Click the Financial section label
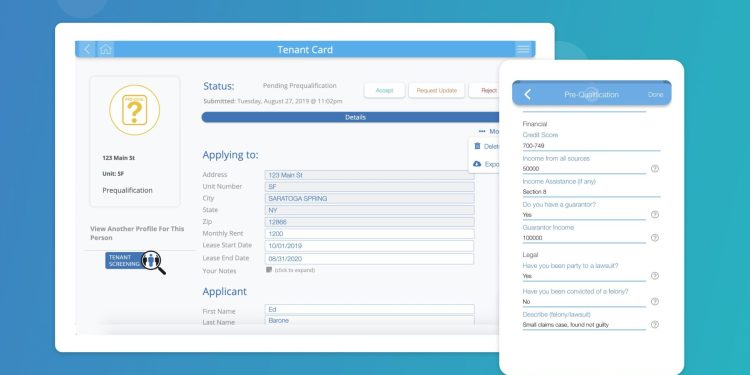Screen dimensions: 750x375 point(535,124)
